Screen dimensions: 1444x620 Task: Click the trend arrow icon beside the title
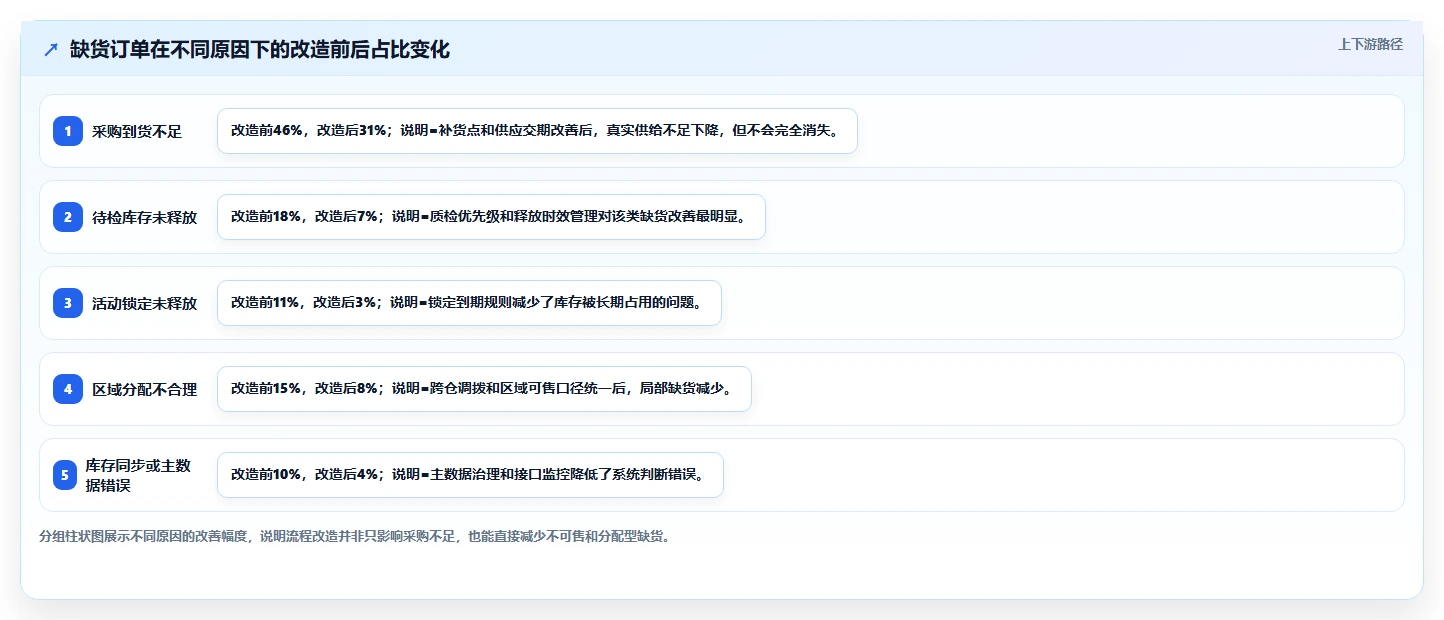pos(51,49)
